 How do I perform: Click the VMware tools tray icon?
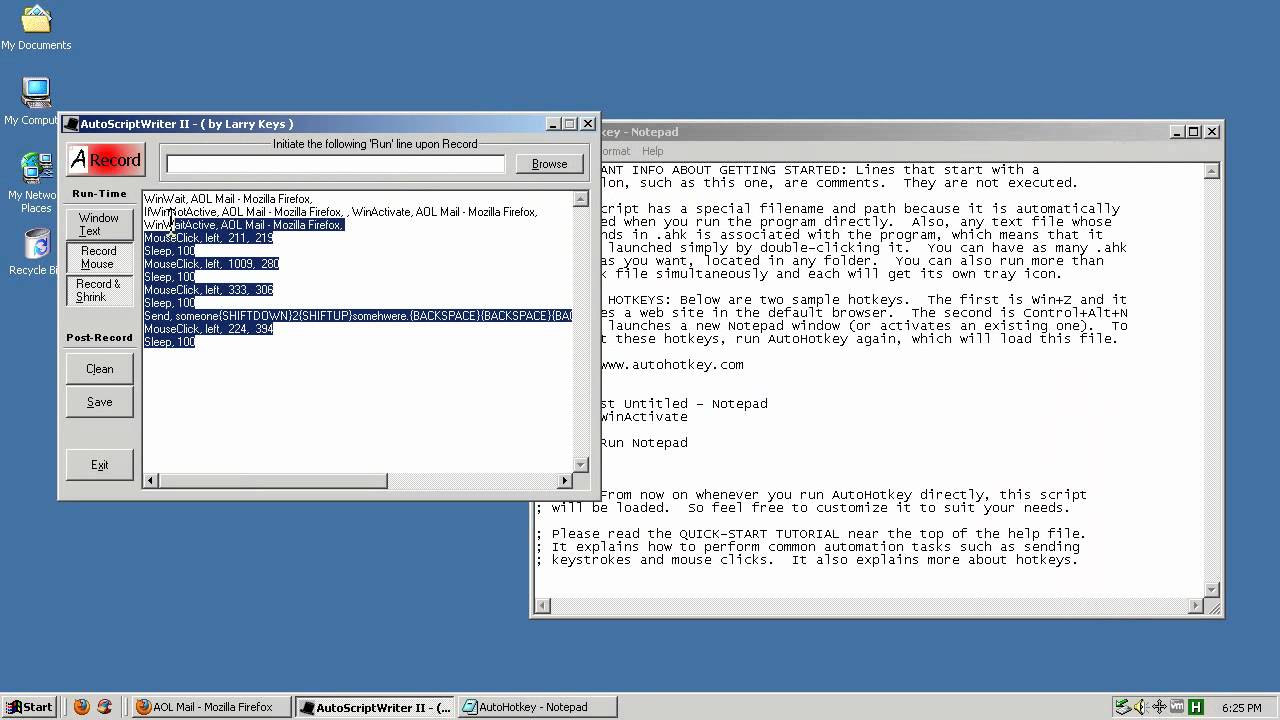tap(1177, 707)
